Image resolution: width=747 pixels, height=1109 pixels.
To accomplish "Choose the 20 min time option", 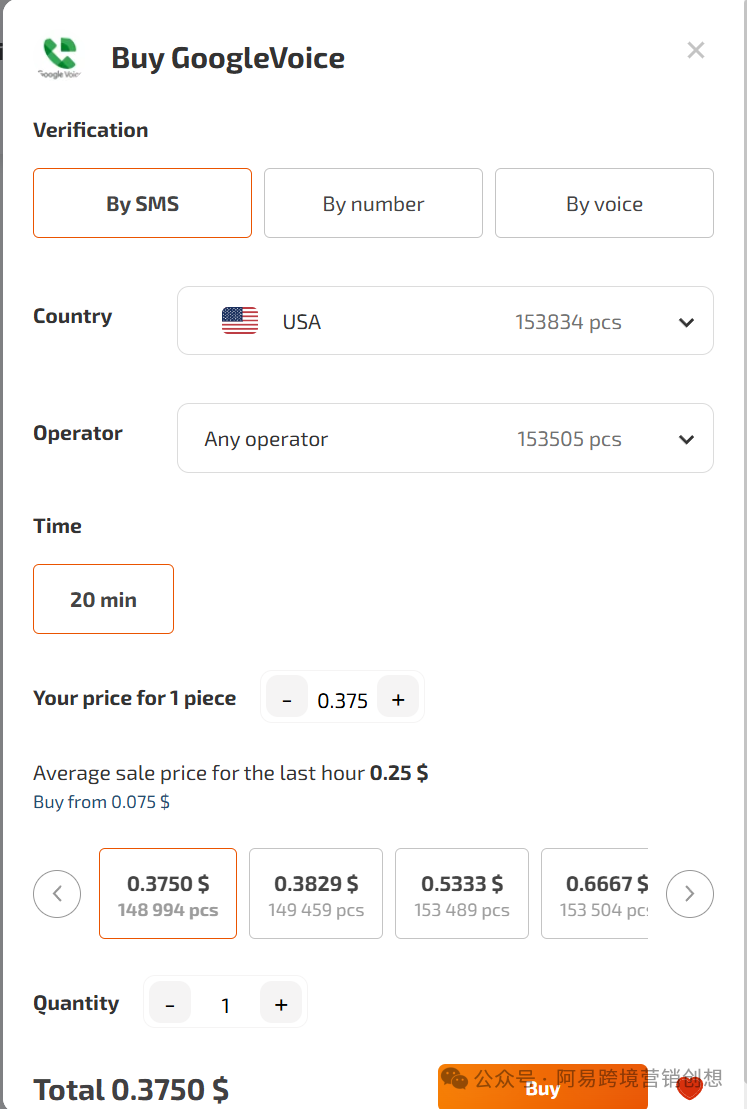I will [103, 599].
